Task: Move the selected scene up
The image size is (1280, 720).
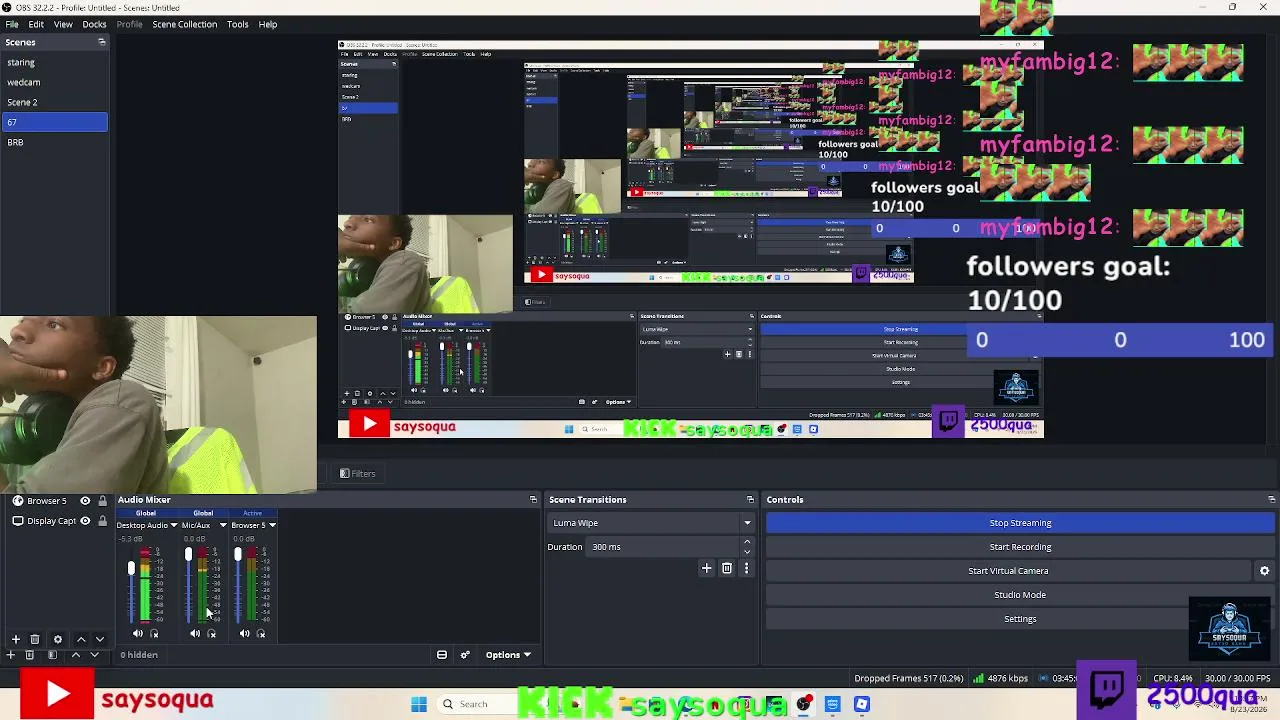Action: pyautogui.click(x=75, y=655)
